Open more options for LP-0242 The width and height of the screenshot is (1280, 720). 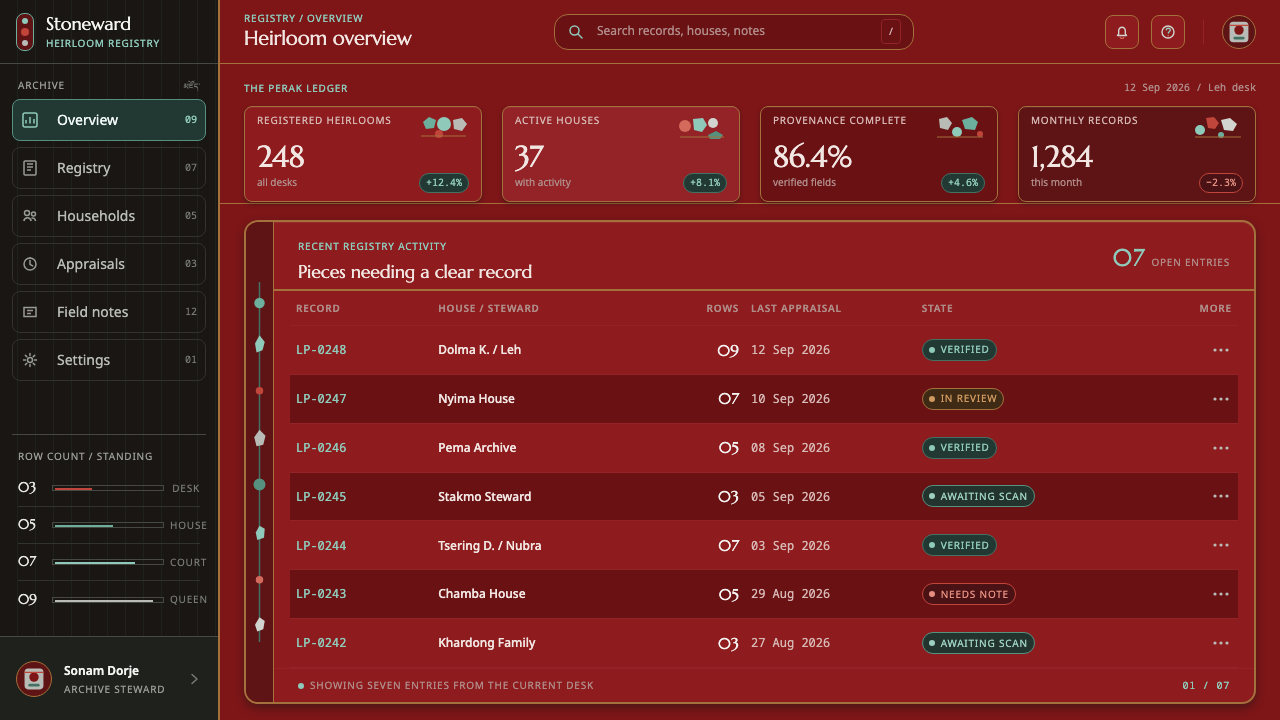pyautogui.click(x=1220, y=643)
